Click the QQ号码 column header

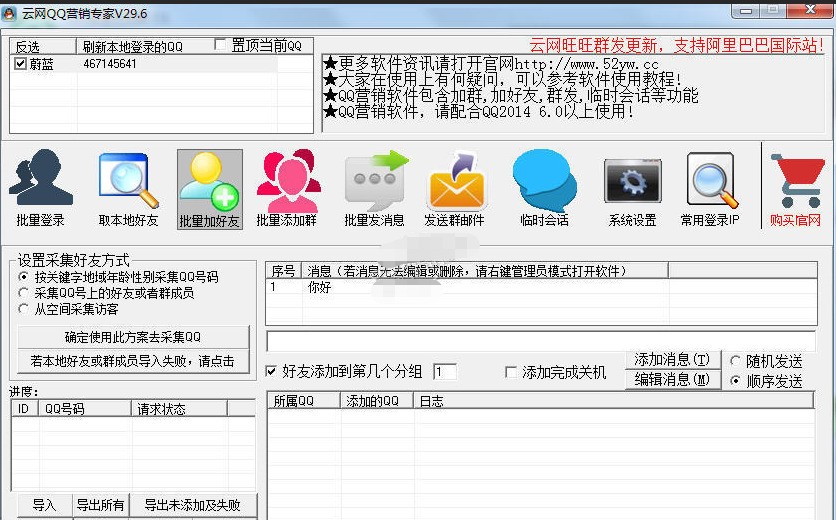point(85,409)
